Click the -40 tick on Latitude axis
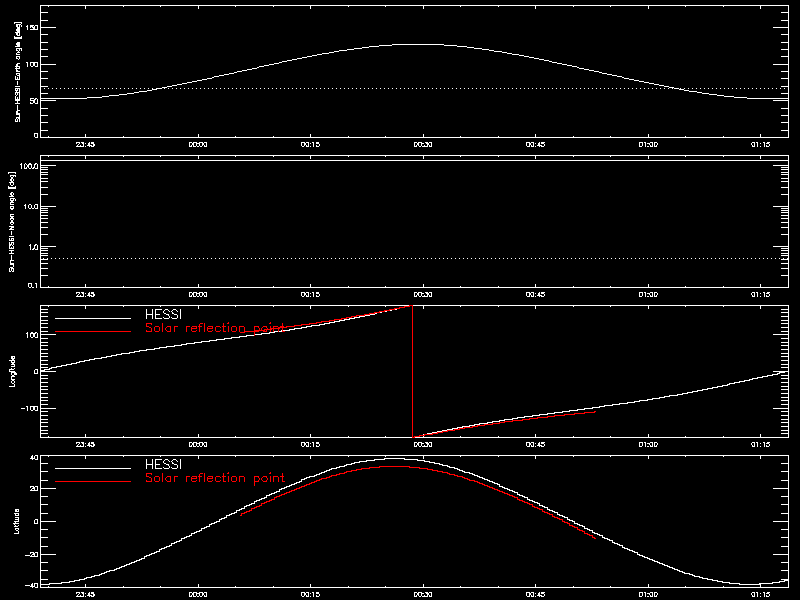The image size is (800, 600). 32,585
